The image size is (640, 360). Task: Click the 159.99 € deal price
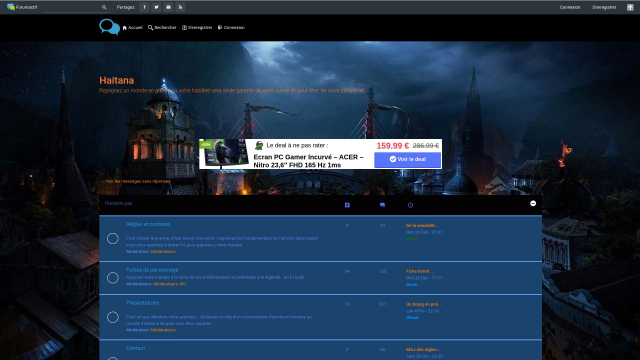point(393,146)
